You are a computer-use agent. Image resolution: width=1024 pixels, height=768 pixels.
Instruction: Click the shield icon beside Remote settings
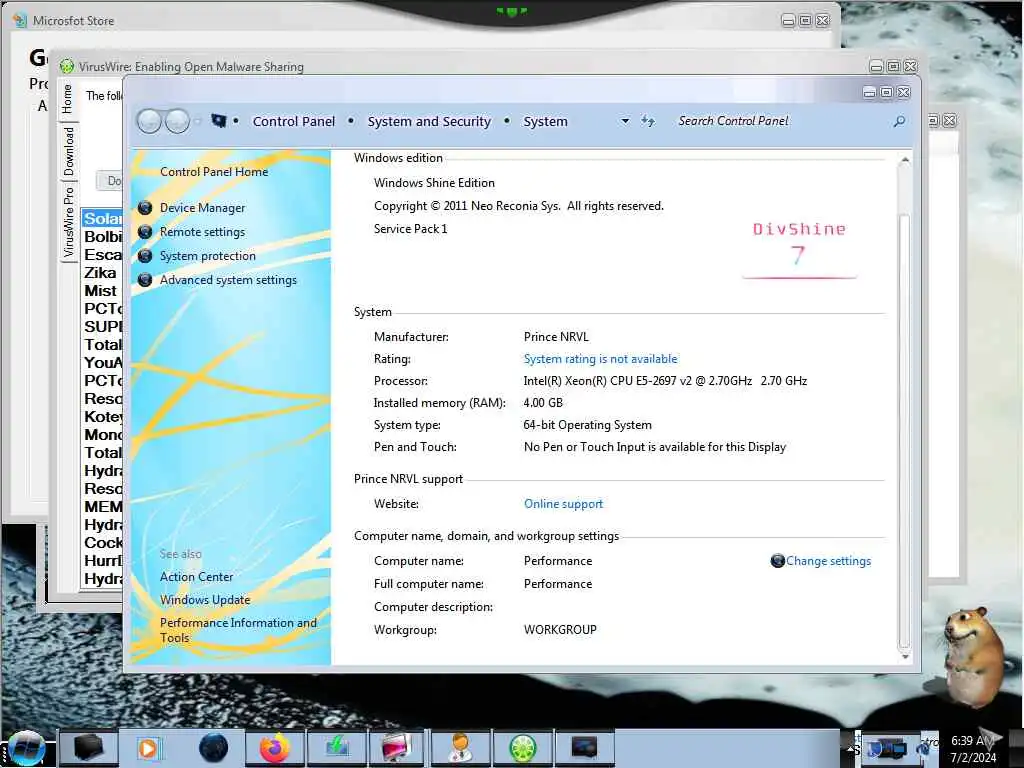[x=145, y=232]
